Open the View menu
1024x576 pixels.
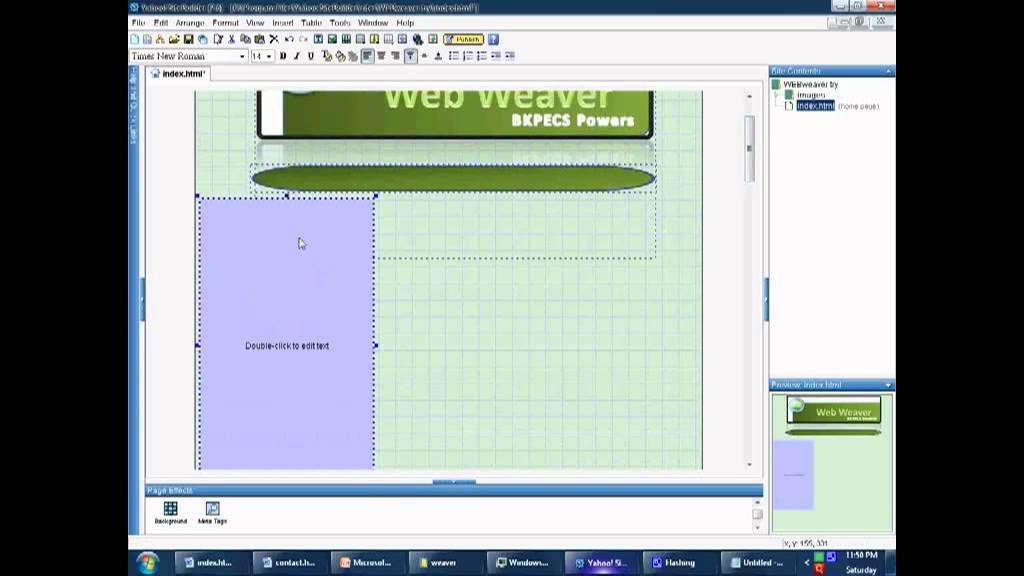(255, 23)
